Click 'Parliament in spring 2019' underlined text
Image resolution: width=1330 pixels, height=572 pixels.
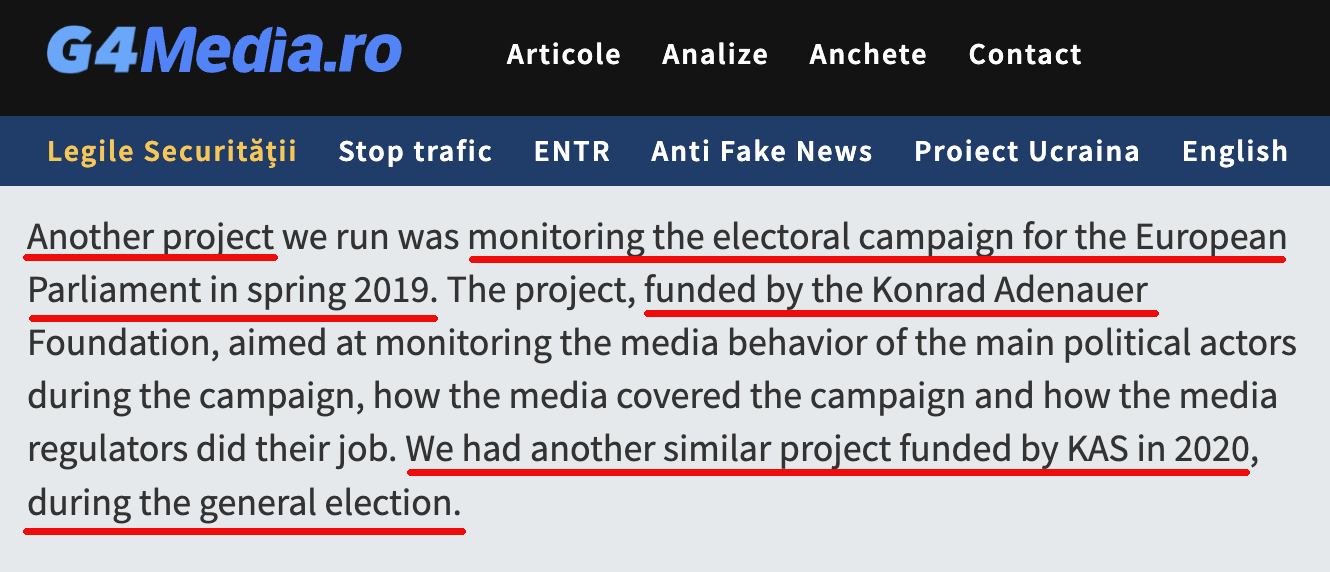pyautogui.click(x=232, y=290)
